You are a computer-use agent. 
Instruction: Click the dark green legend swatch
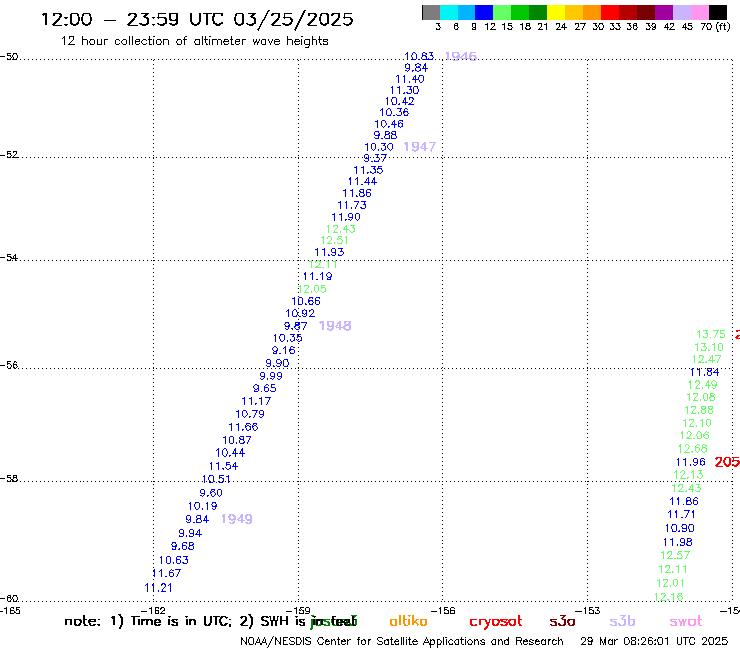point(538,12)
